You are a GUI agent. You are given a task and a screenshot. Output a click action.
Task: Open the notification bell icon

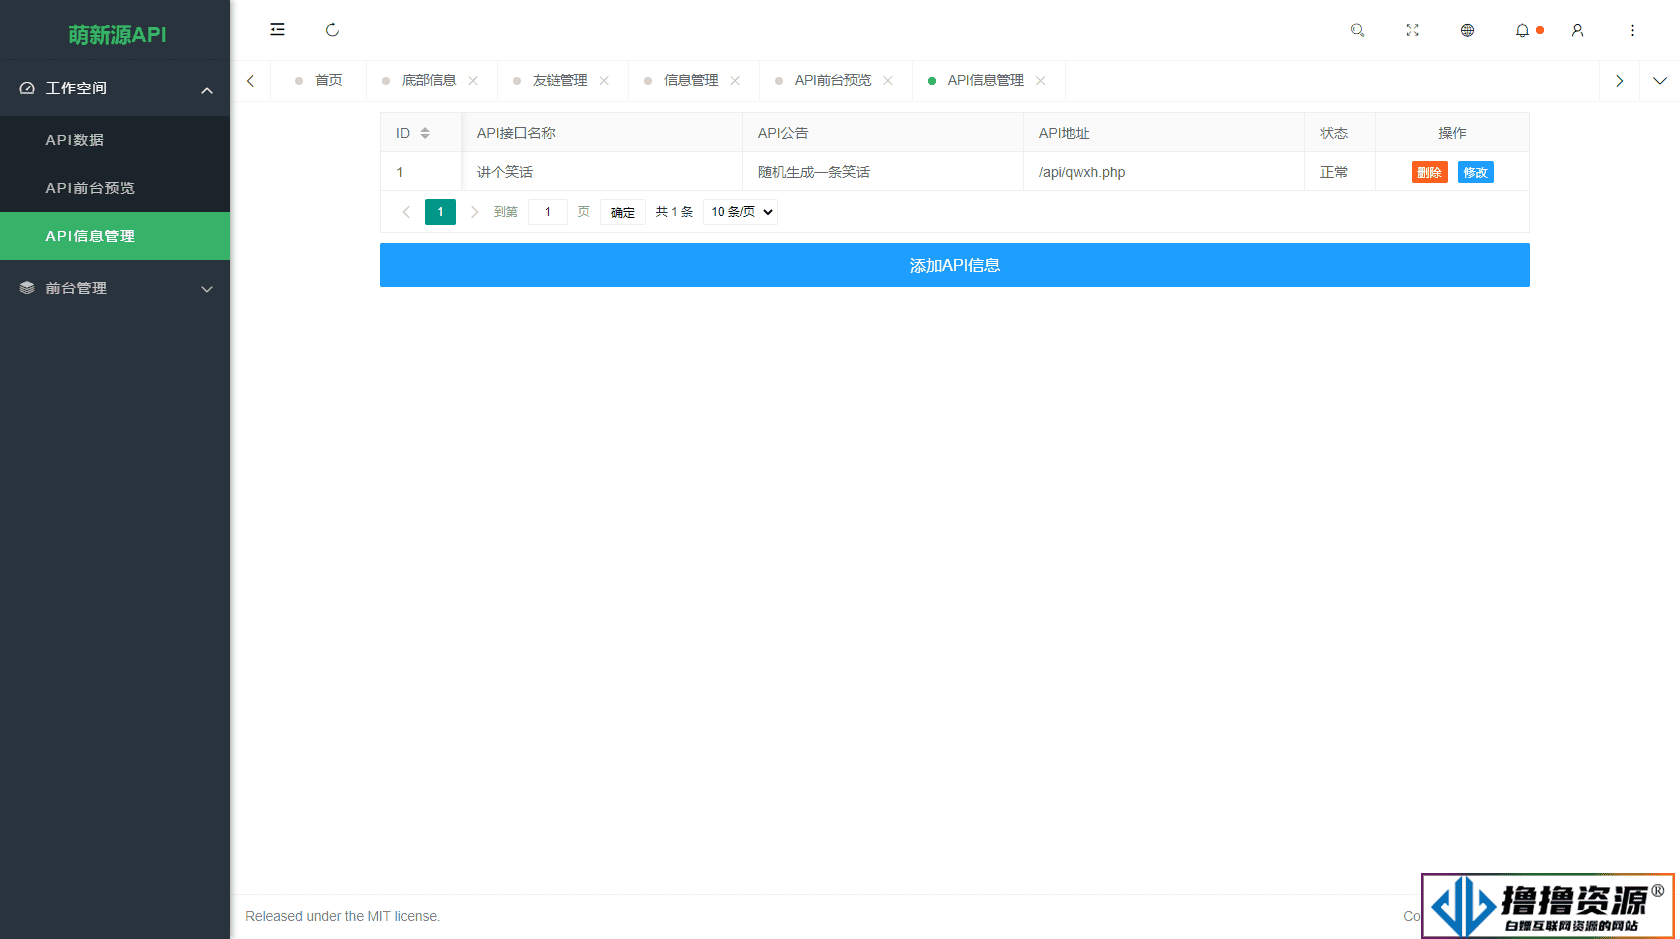click(x=1522, y=30)
